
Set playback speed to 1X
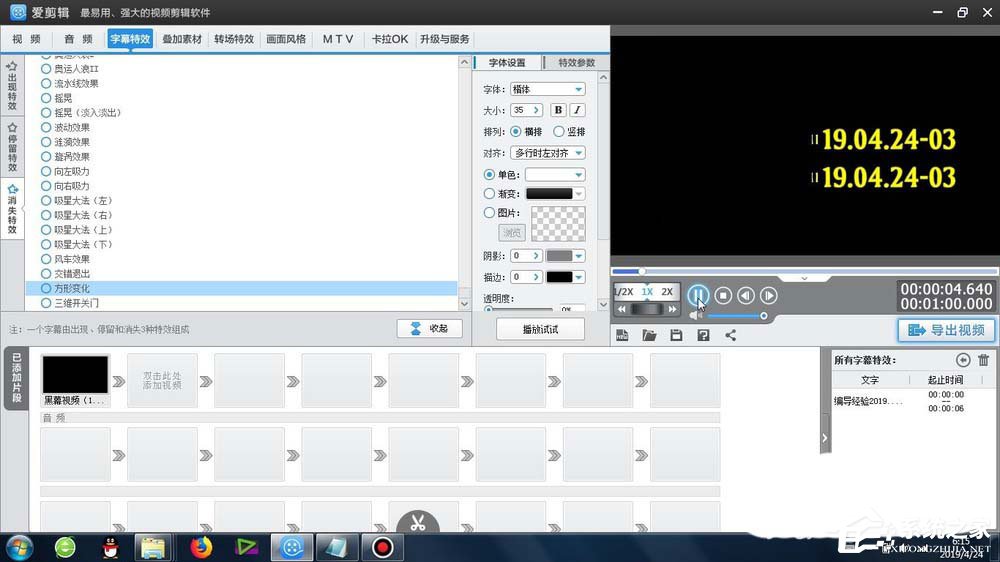click(647, 292)
